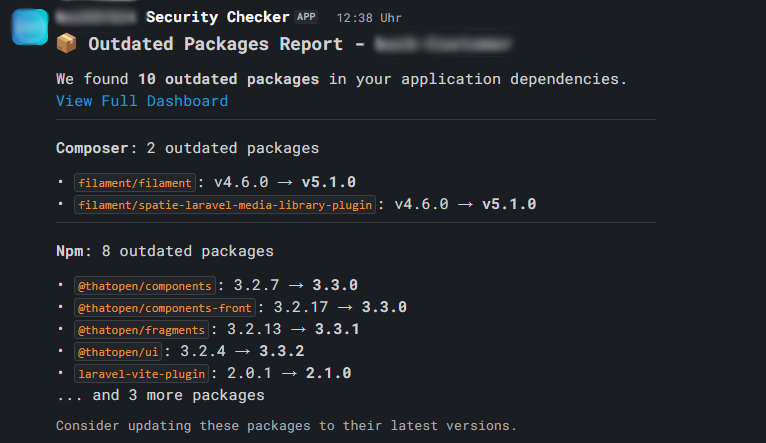The width and height of the screenshot is (766, 443).
Task: Open the Security Checker sender name
Action: pyautogui.click(x=217, y=18)
